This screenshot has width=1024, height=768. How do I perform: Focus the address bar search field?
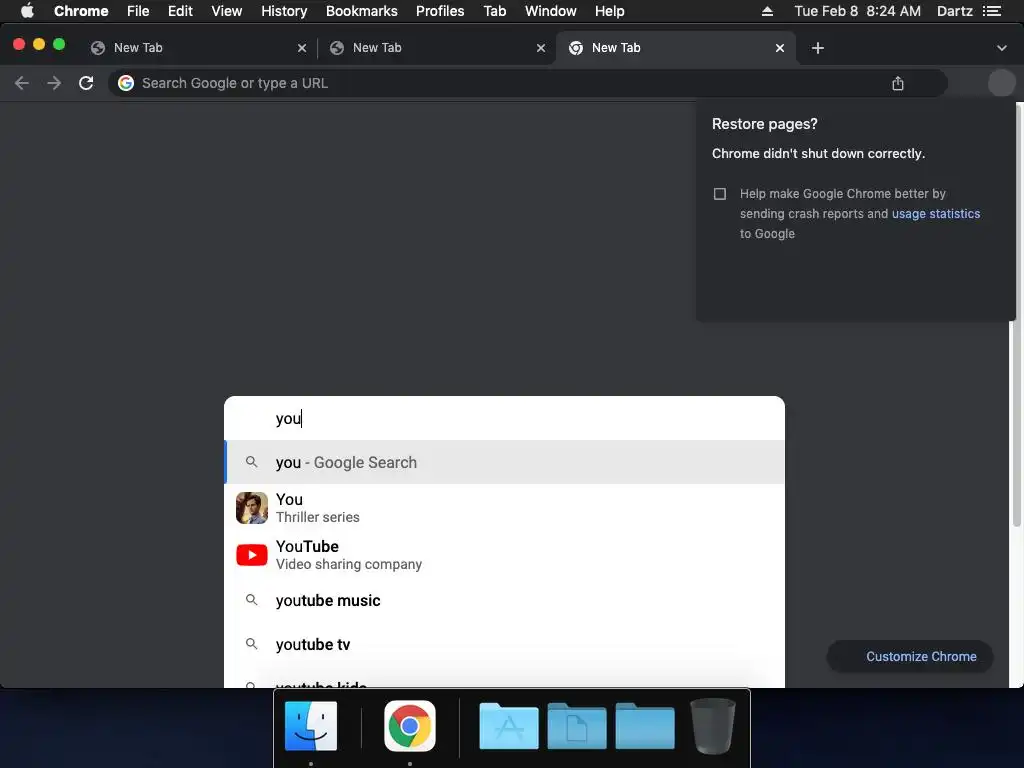[528, 83]
